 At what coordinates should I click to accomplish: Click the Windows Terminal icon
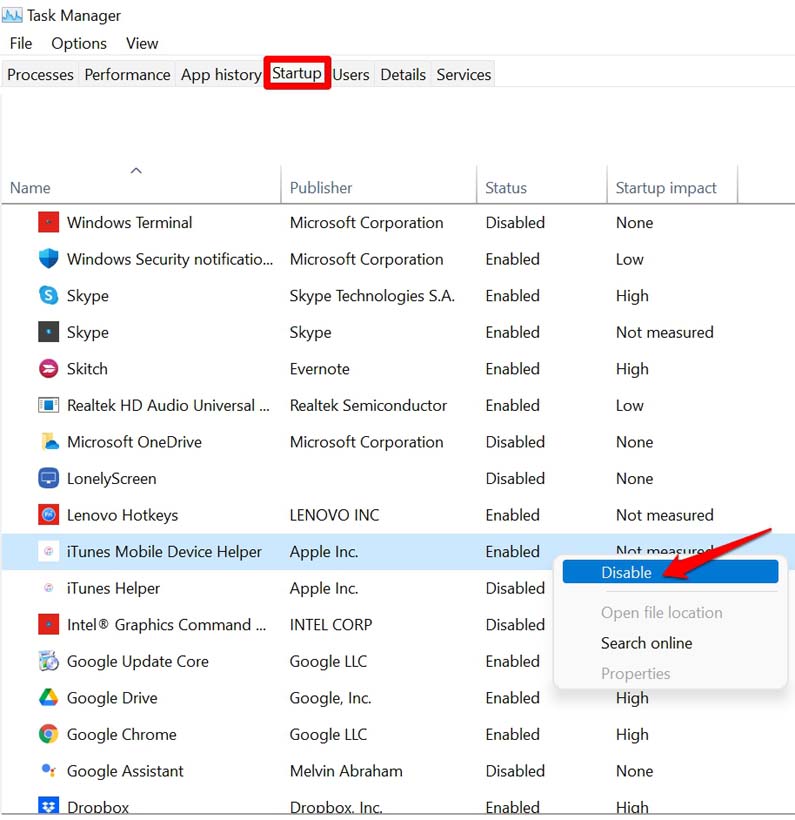[48, 222]
